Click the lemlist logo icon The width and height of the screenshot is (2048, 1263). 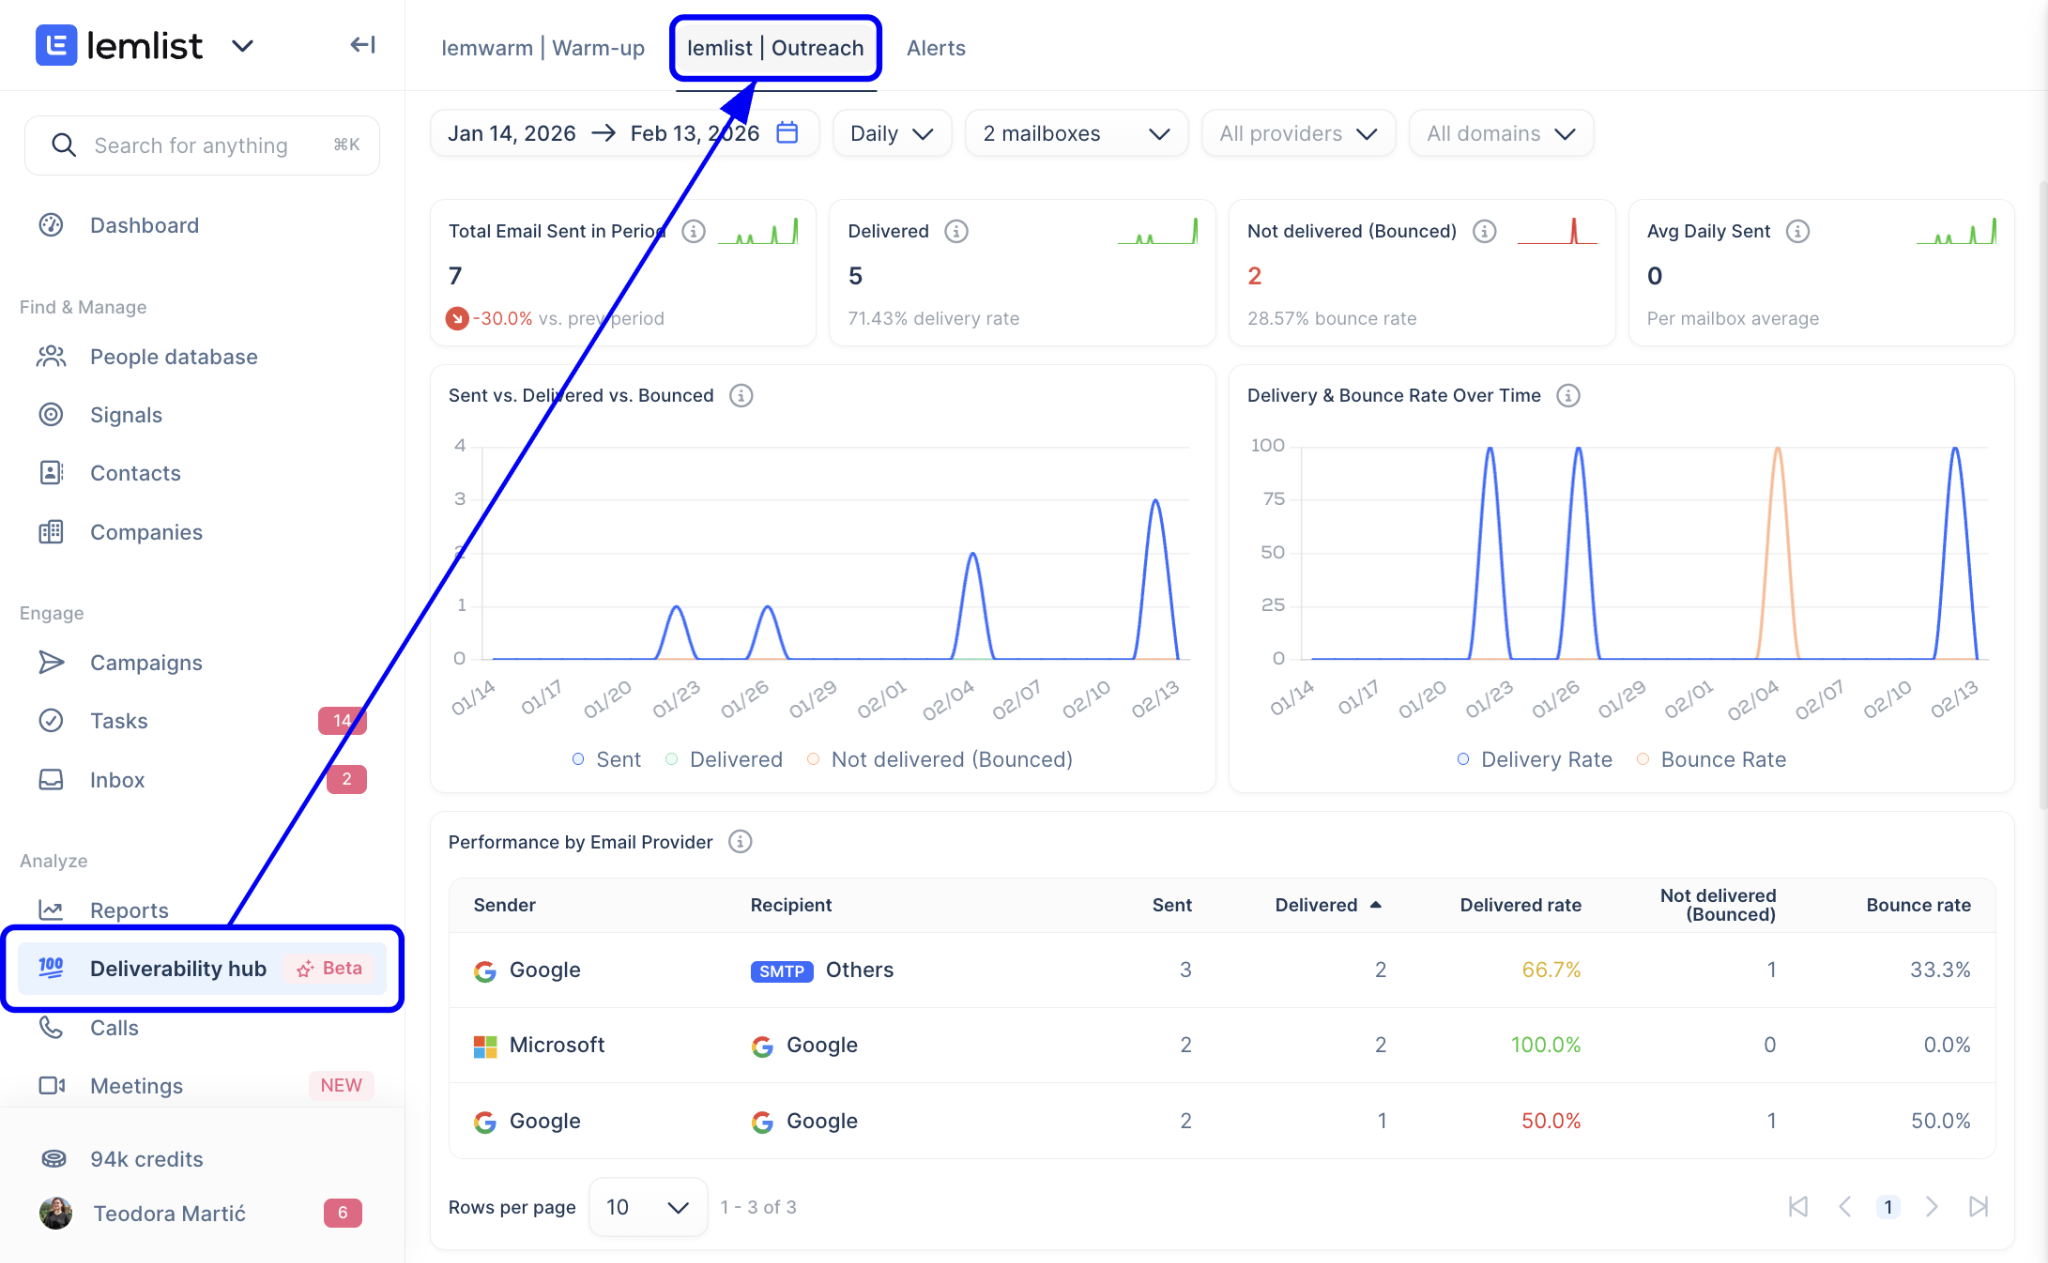pyautogui.click(x=56, y=45)
